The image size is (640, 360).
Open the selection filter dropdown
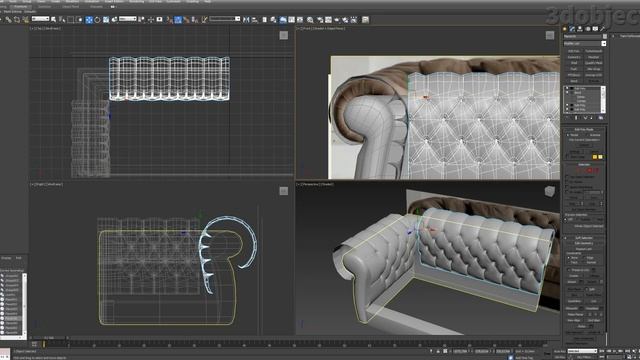pos(40,19)
